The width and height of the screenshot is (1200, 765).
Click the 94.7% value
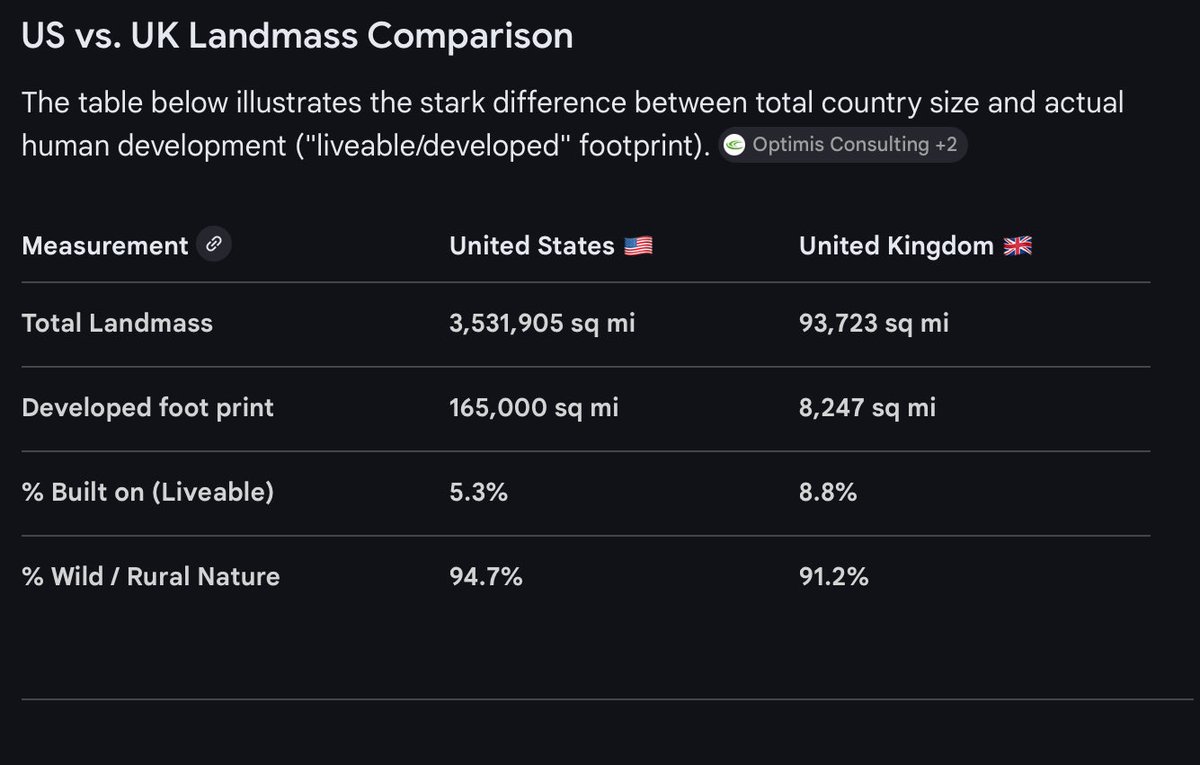[x=486, y=577]
